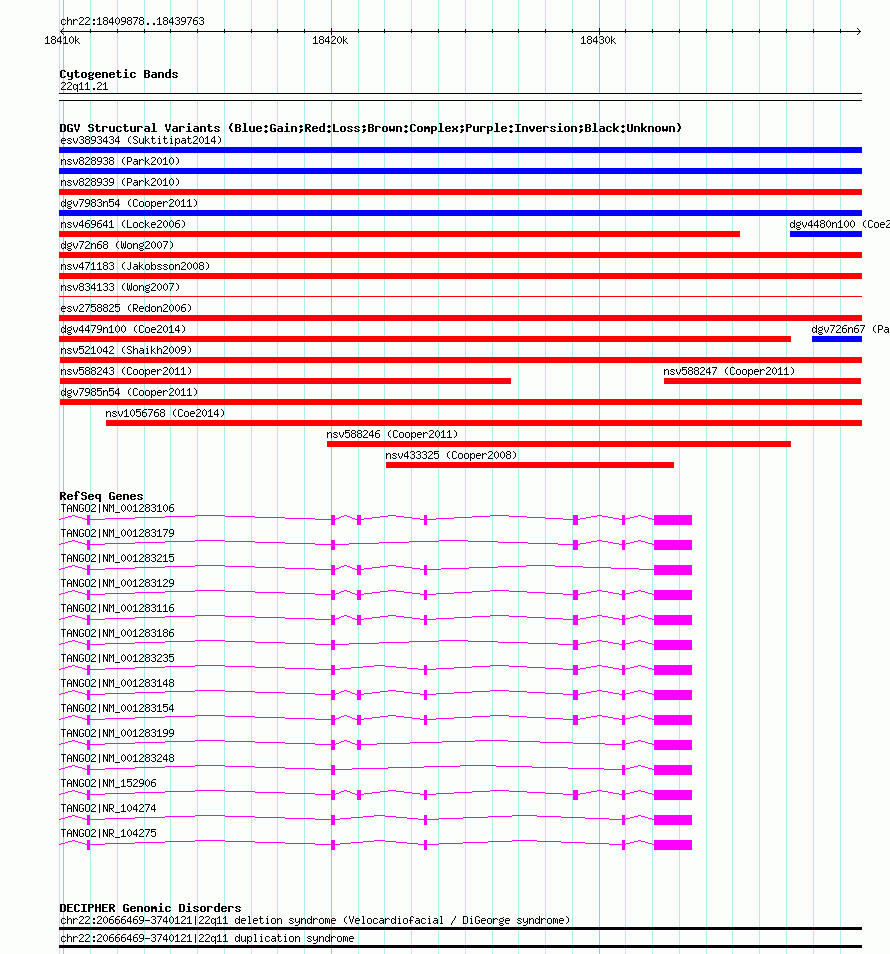Click TANGO2|NM_001283154 label
Image resolution: width=890 pixels, height=954 pixels.
tap(117, 708)
